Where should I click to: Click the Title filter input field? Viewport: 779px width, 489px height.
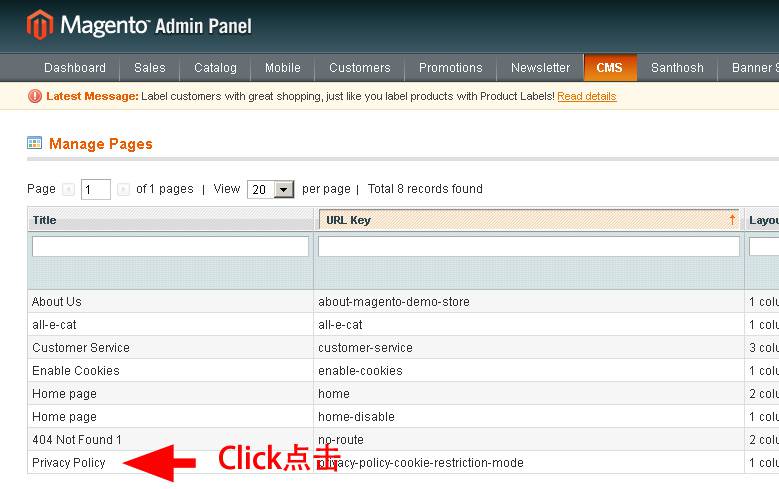pyautogui.click(x=170, y=246)
